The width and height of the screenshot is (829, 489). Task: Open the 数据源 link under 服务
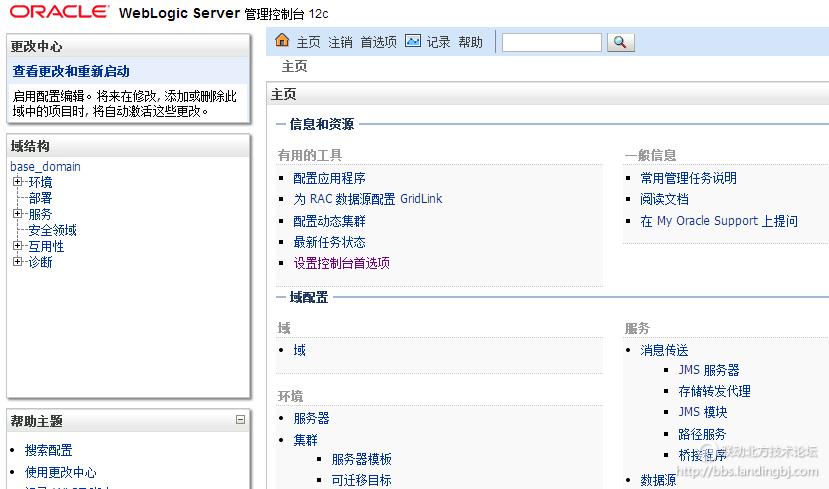(x=658, y=481)
